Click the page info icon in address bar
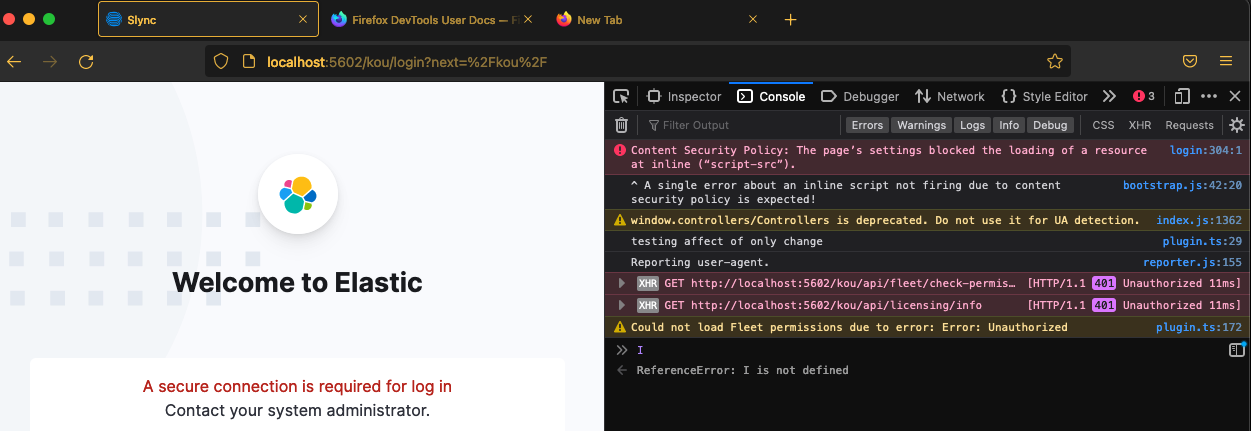 (x=249, y=62)
